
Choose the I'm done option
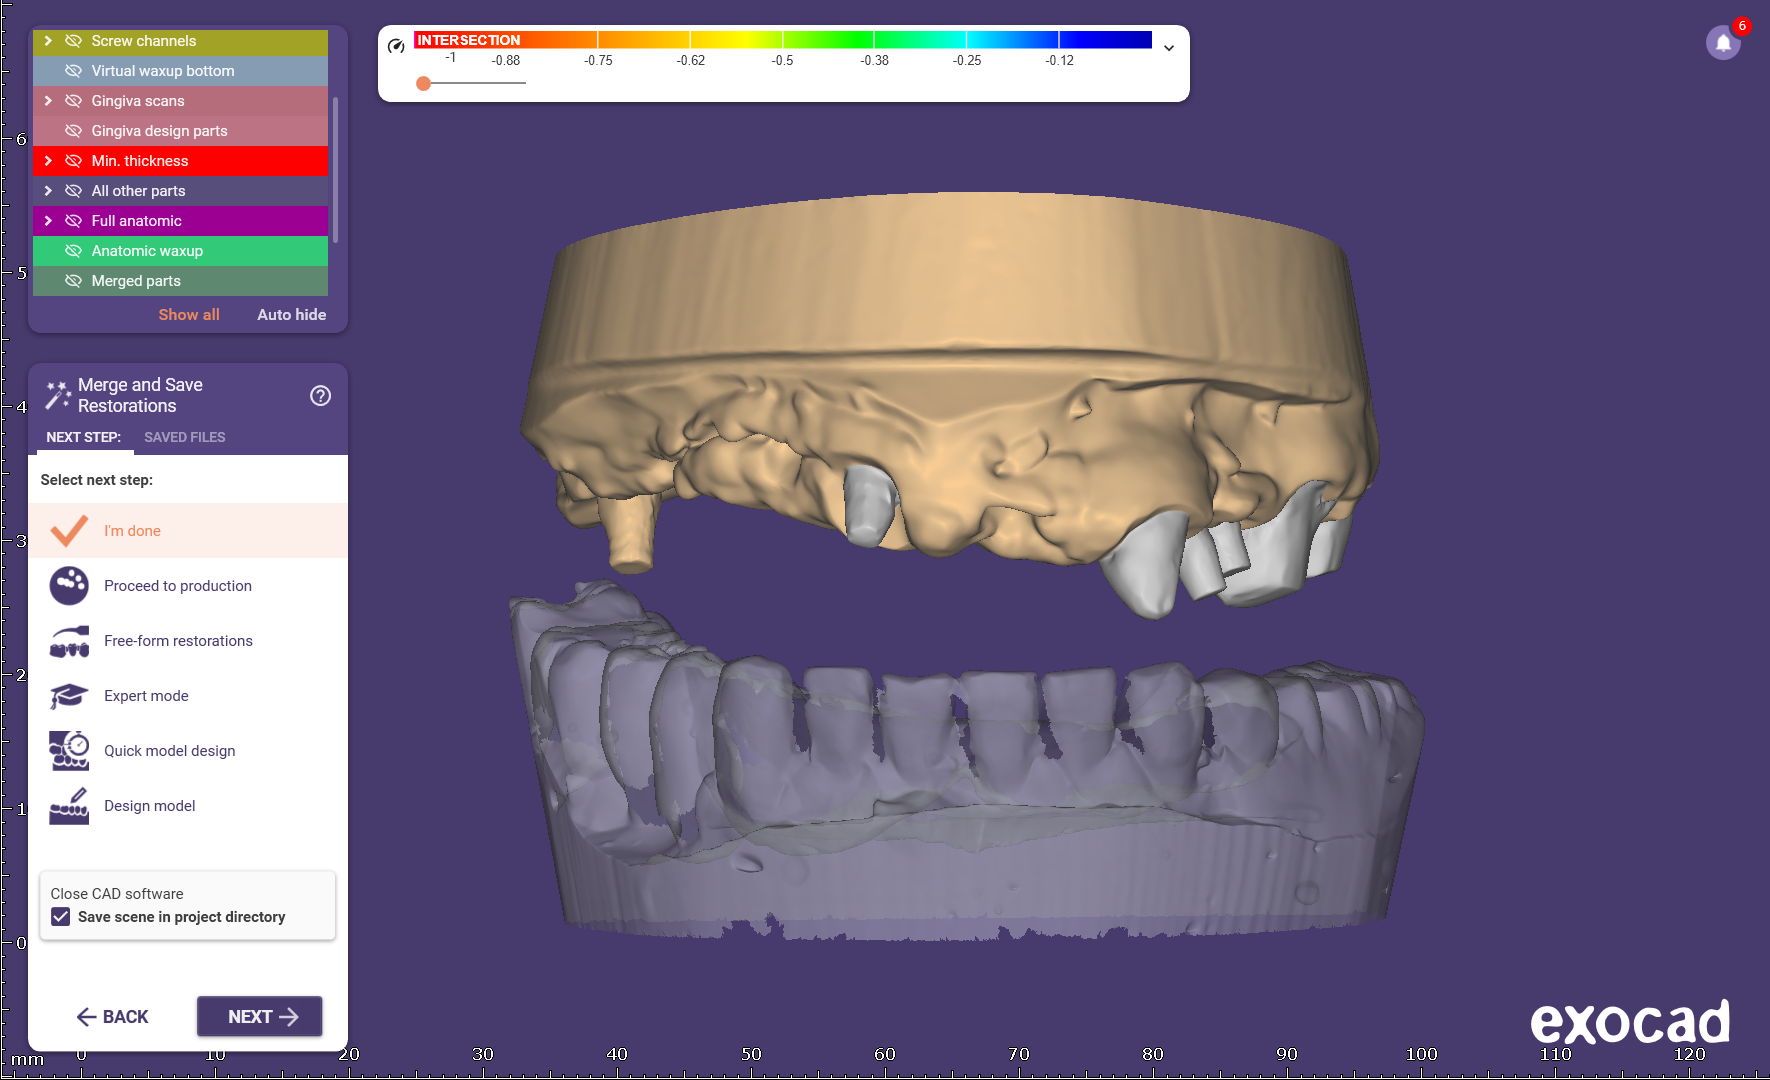click(x=132, y=531)
